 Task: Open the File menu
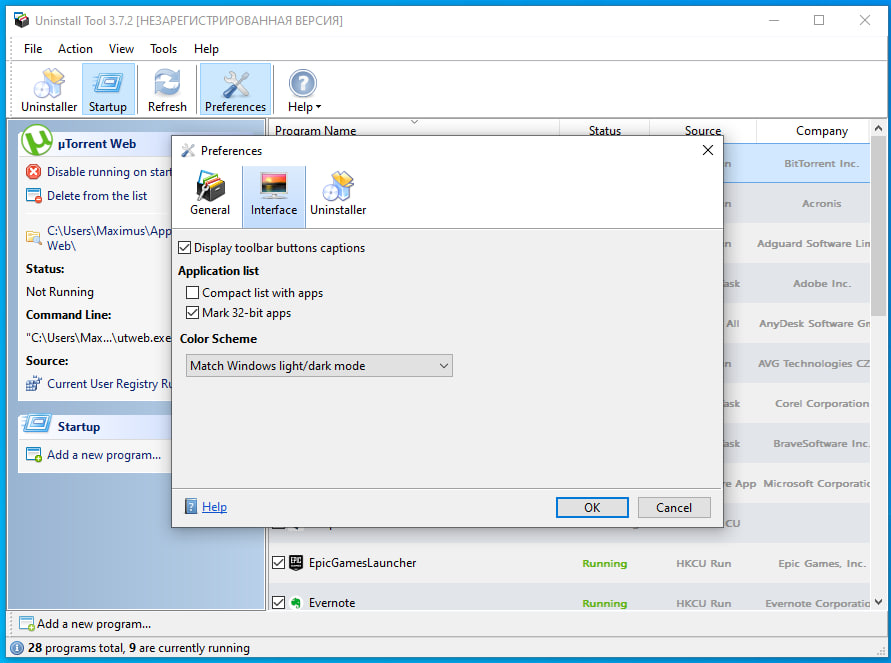click(x=33, y=49)
